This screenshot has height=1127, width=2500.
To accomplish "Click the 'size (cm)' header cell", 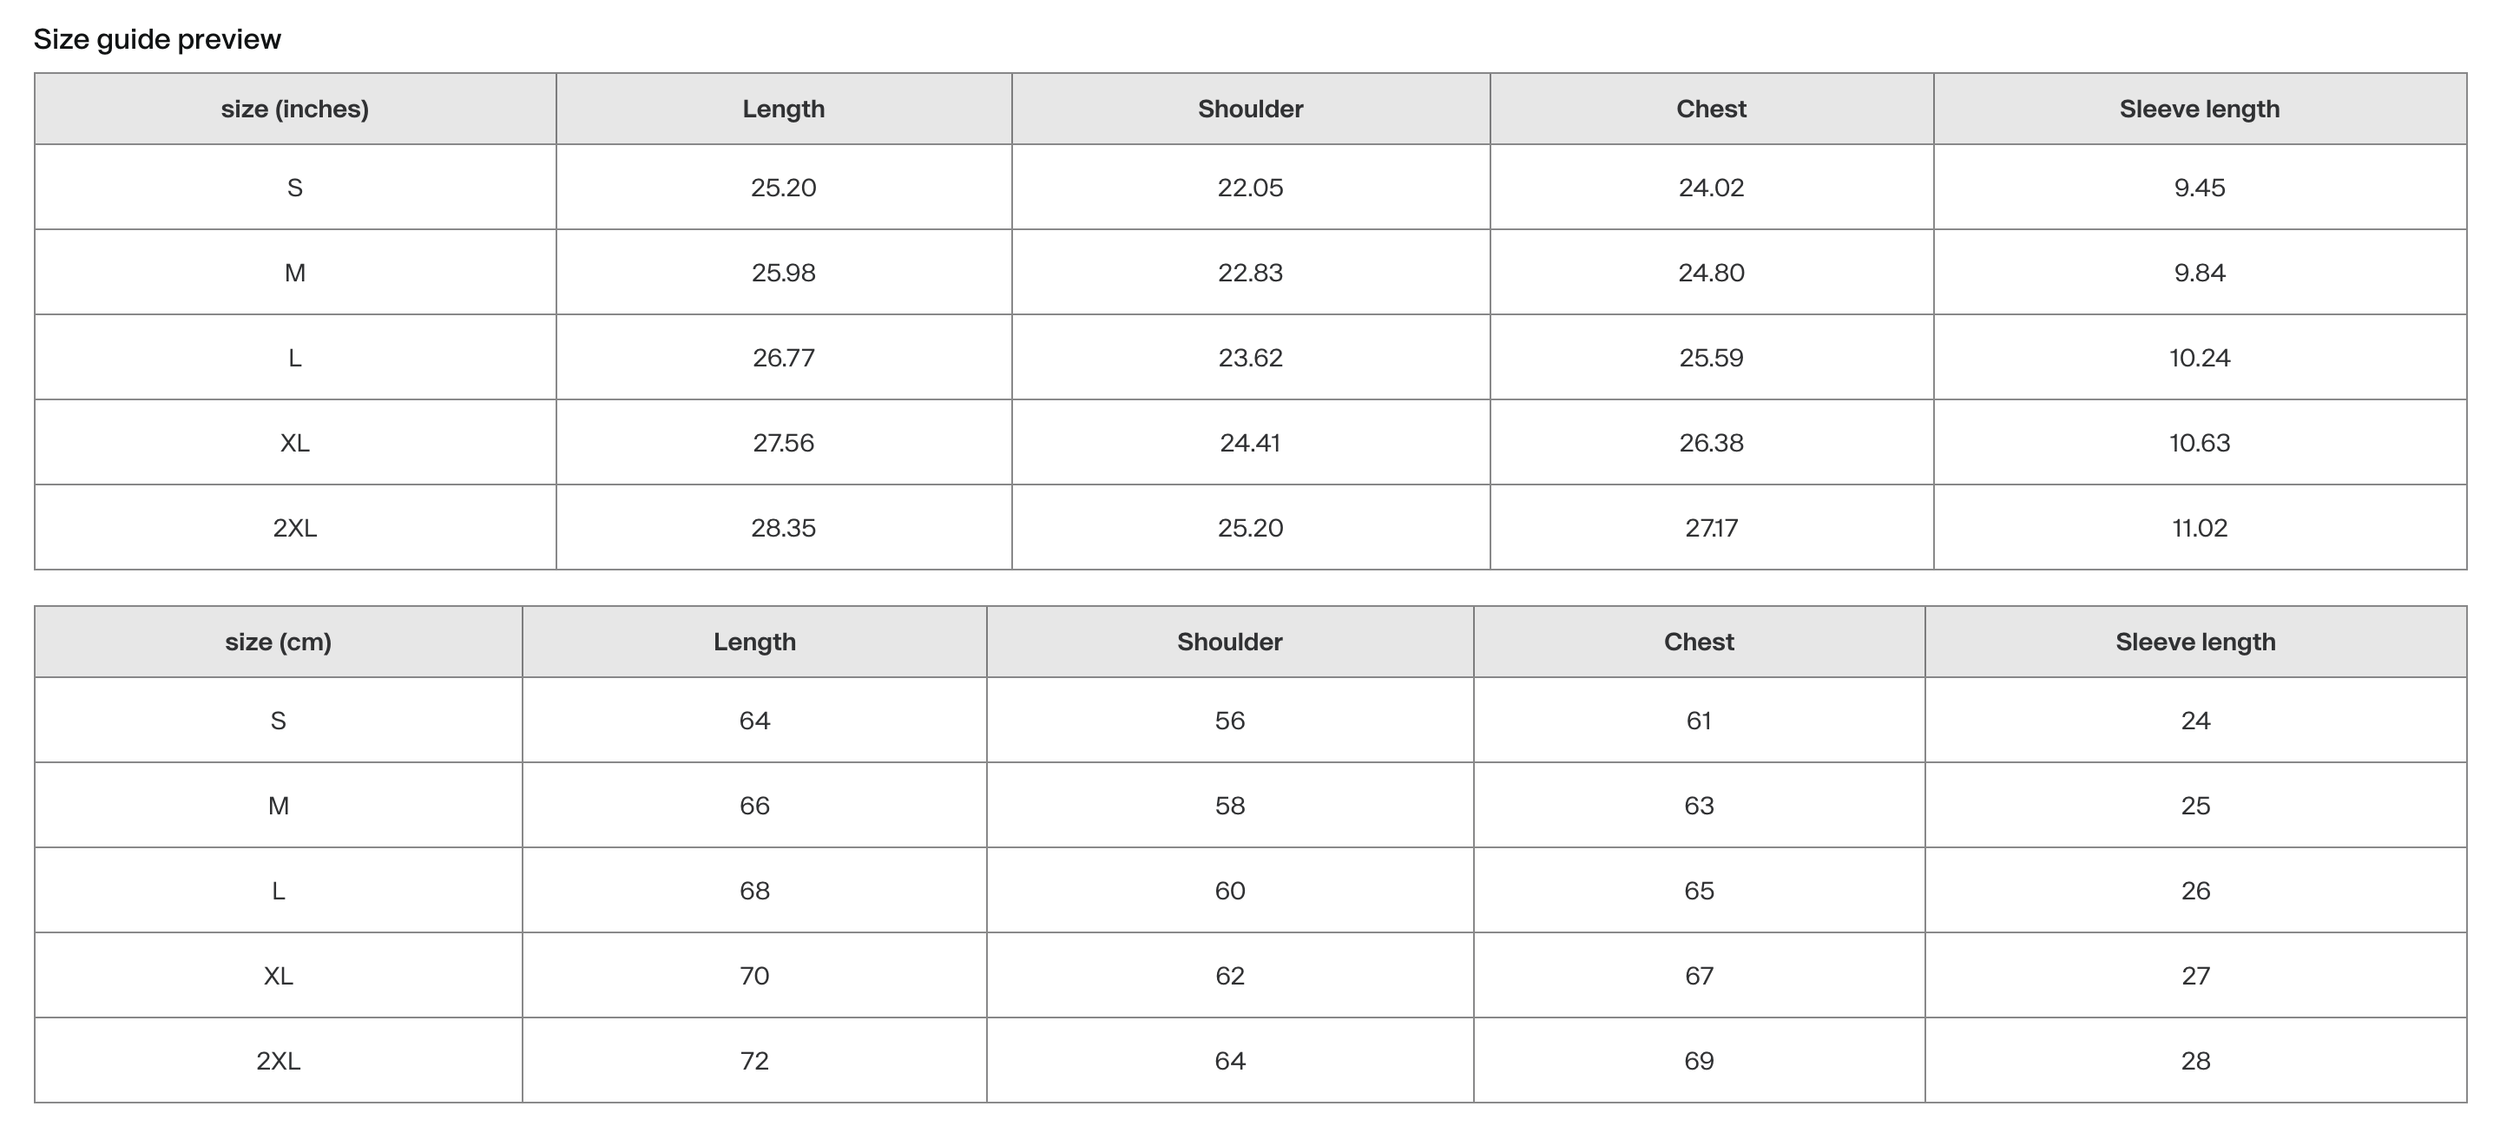I will coord(278,642).
